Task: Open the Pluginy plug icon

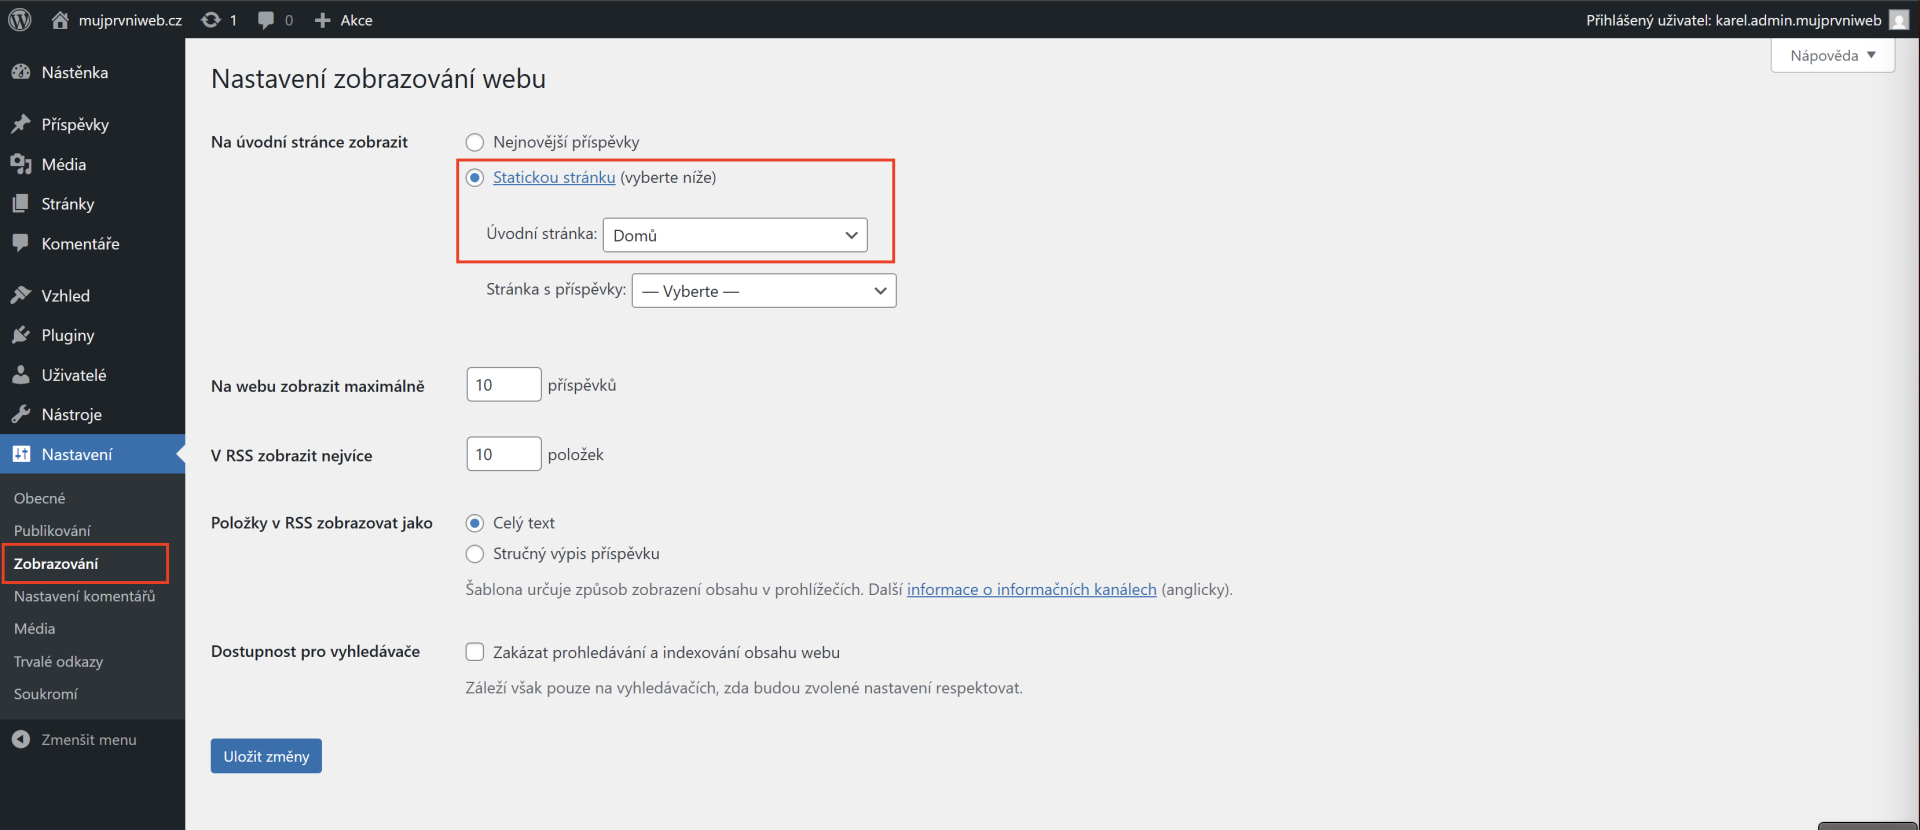Action: tap(21, 335)
